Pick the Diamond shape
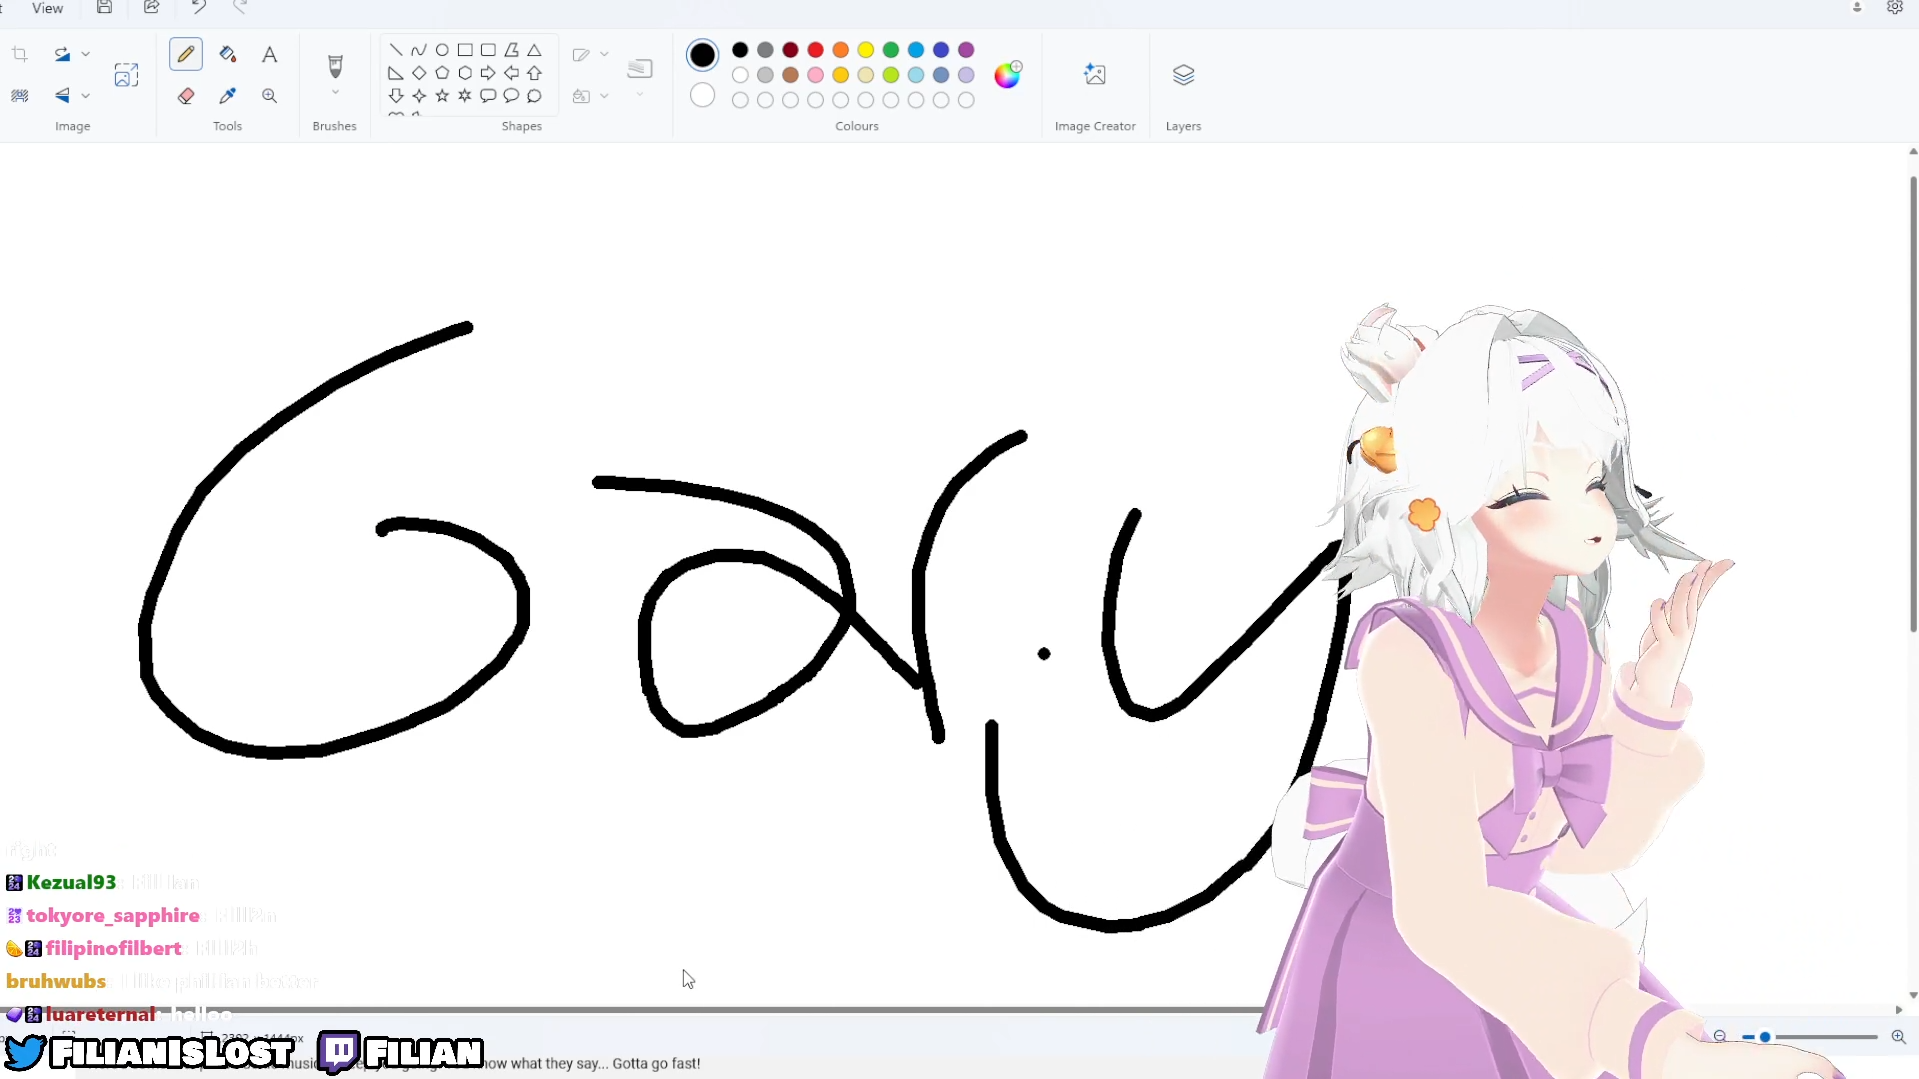The image size is (1919, 1079). click(419, 73)
